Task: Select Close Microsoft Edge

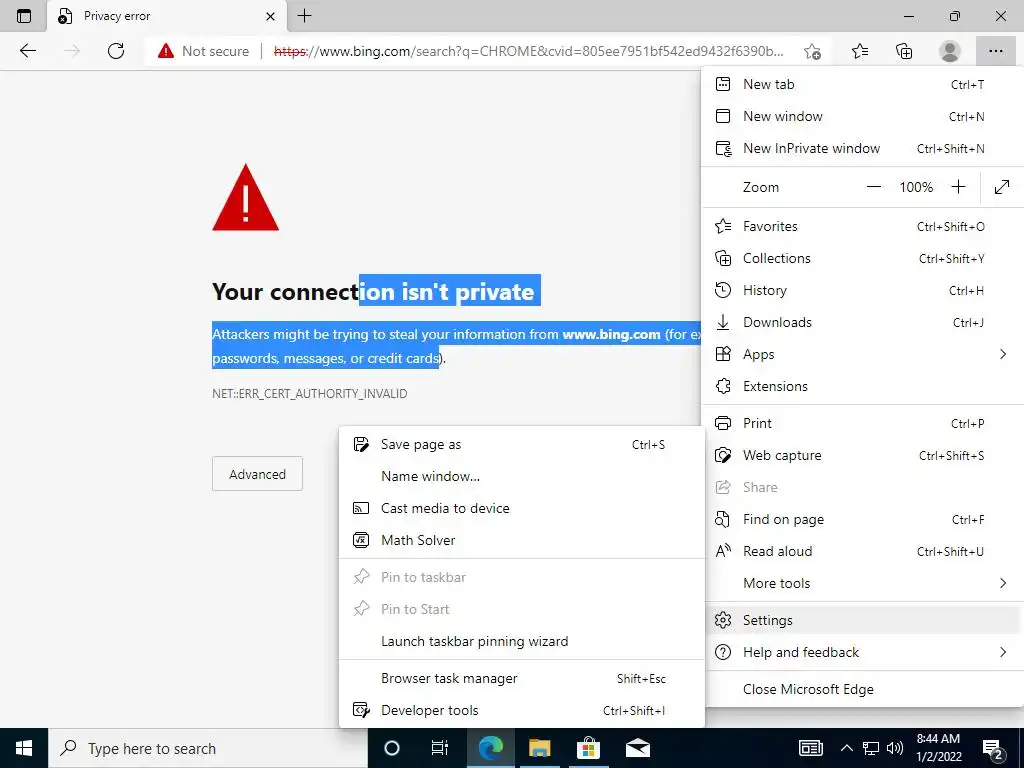Action: tap(862, 690)
